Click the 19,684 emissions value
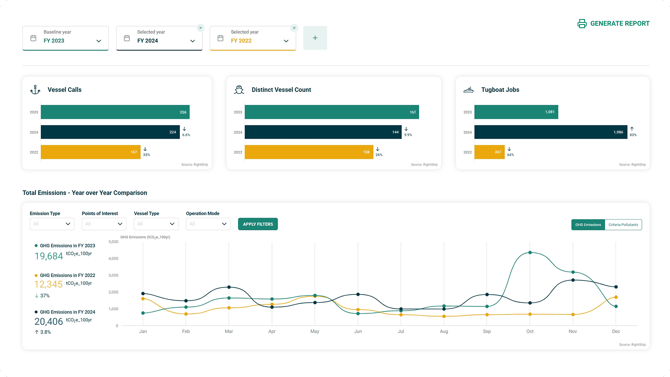Image resolution: width=670 pixels, height=377 pixels. tap(49, 256)
